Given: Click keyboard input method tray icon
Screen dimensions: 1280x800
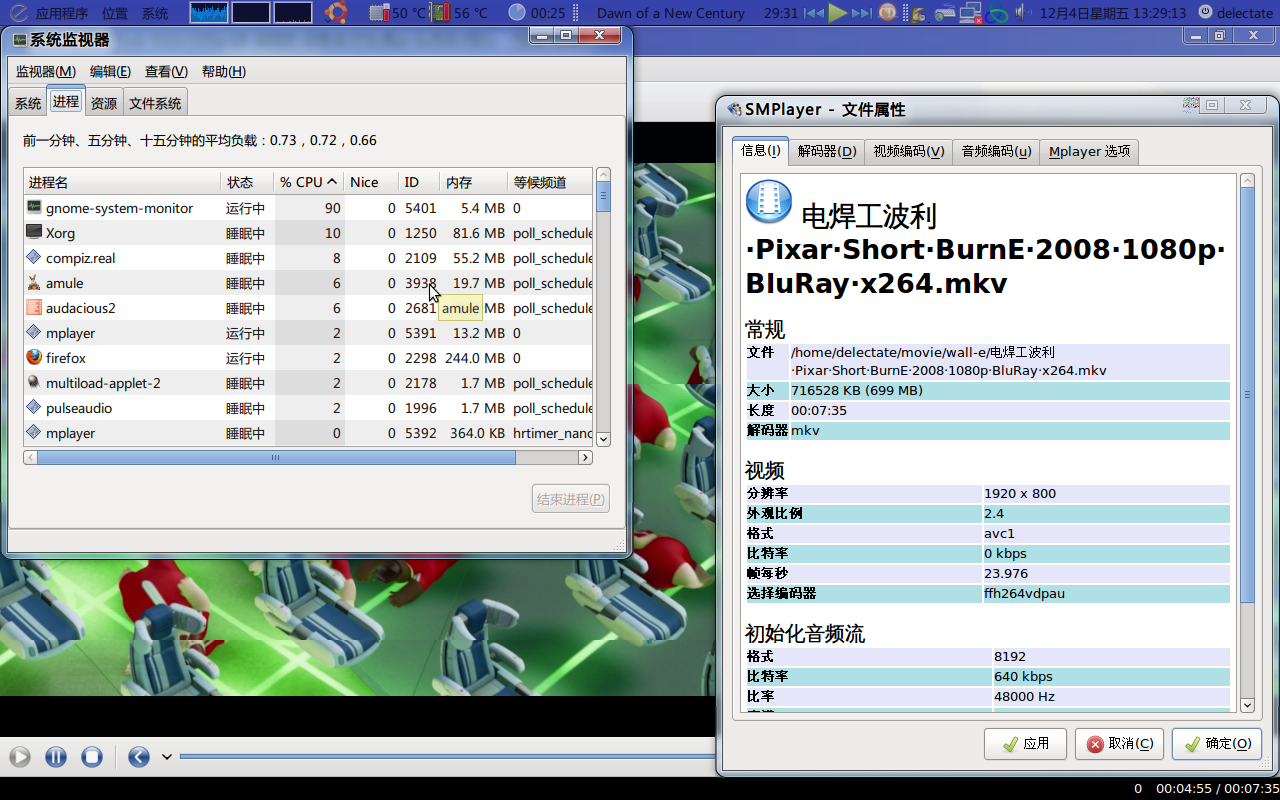Looking at the screenshot, I should 945,13.
